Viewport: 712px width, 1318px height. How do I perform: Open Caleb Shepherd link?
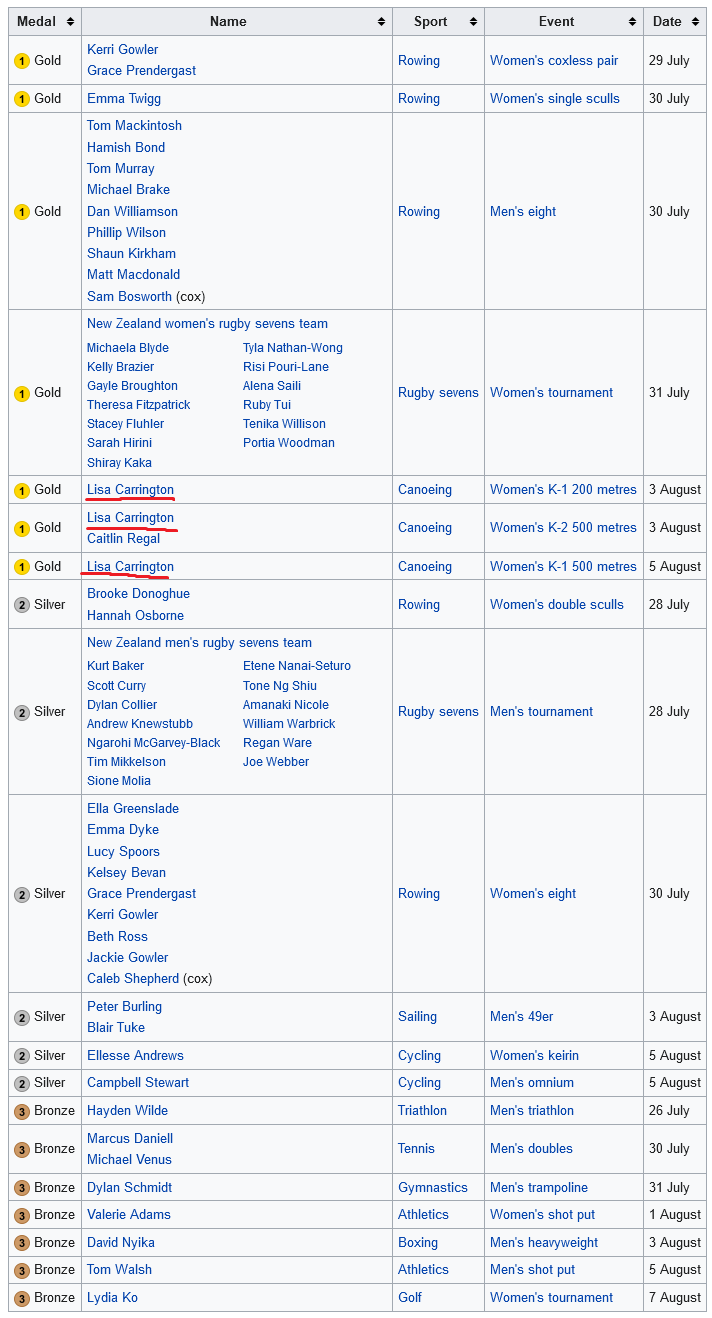133,978
